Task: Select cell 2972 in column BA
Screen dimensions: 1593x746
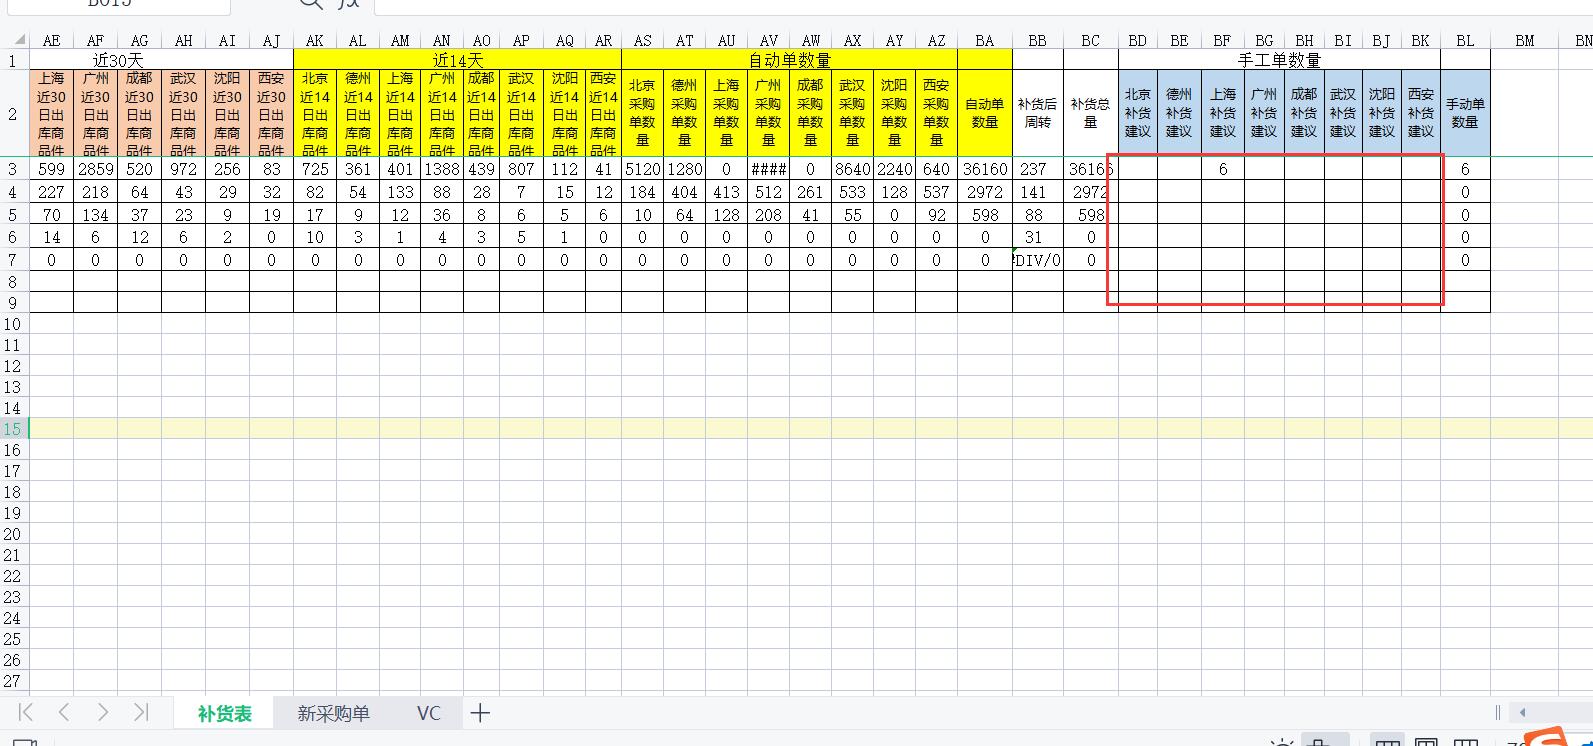Action: pos(985,192)
